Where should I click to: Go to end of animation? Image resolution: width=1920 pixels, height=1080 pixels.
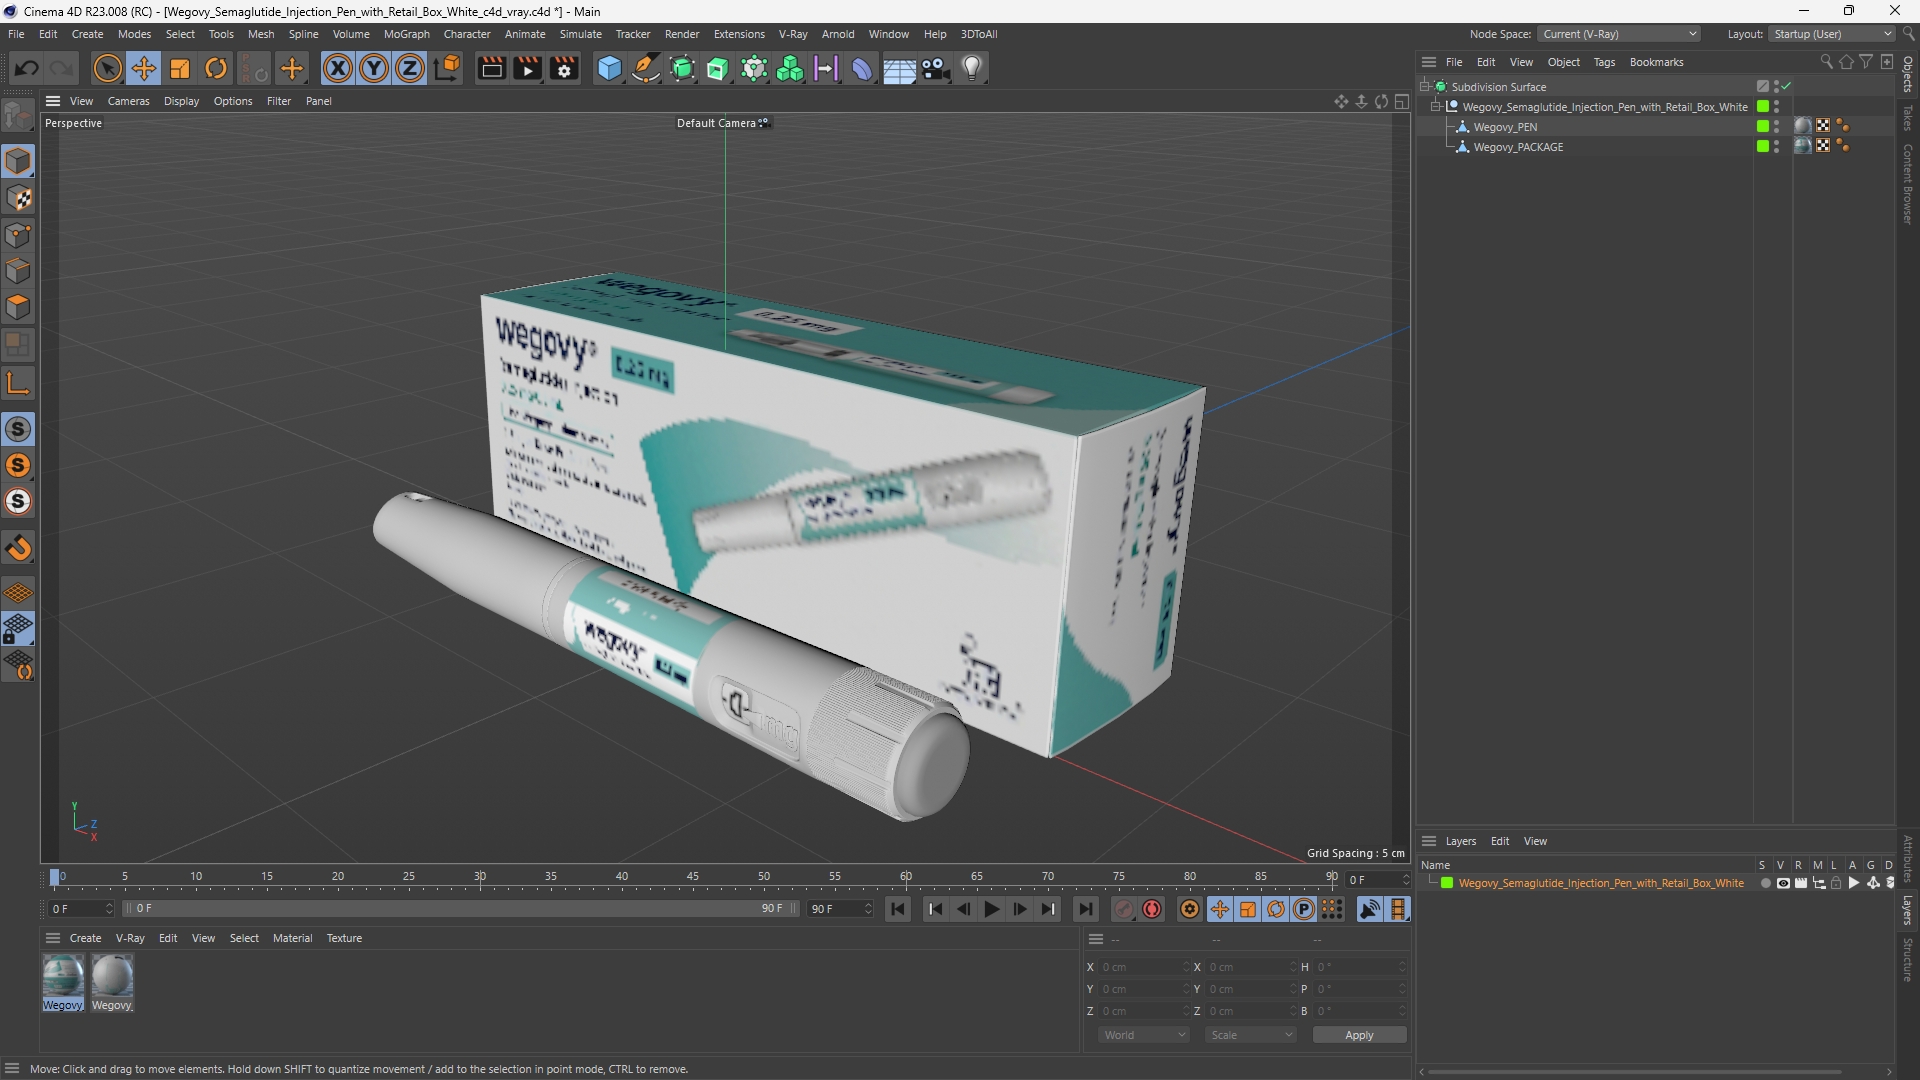coord(1085,909)
